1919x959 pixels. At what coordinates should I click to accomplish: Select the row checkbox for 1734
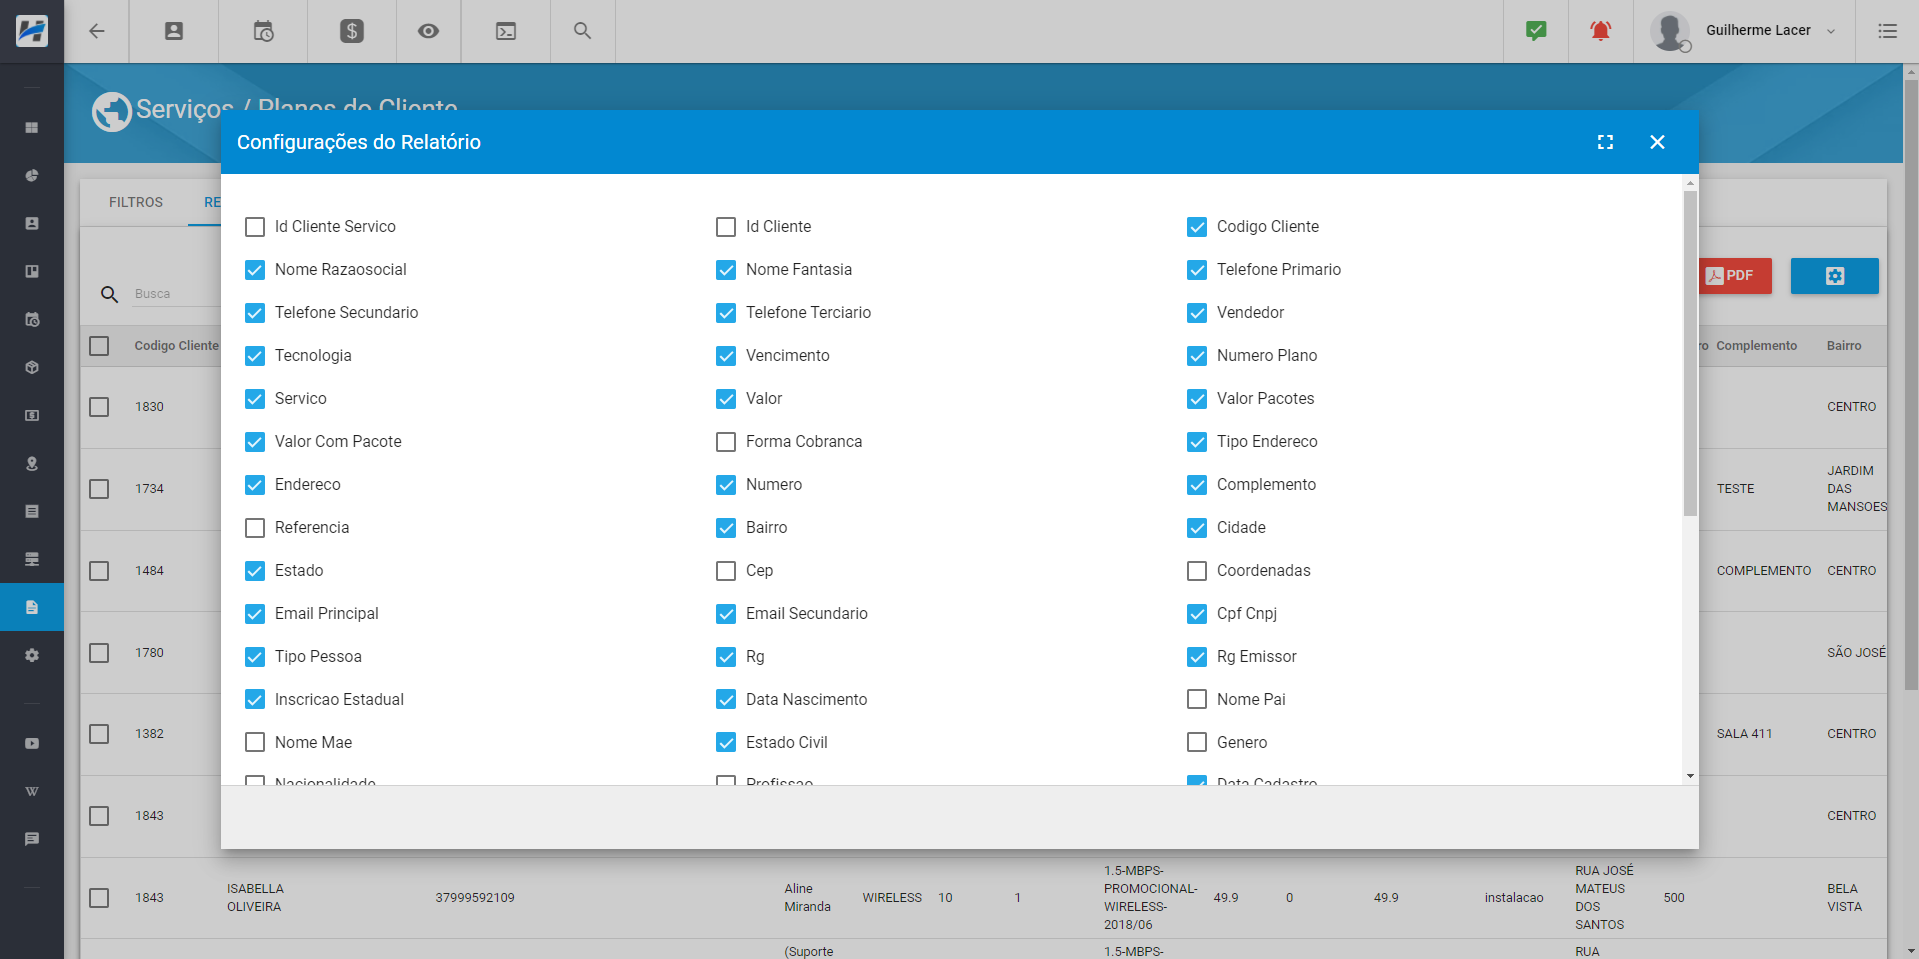99,489
